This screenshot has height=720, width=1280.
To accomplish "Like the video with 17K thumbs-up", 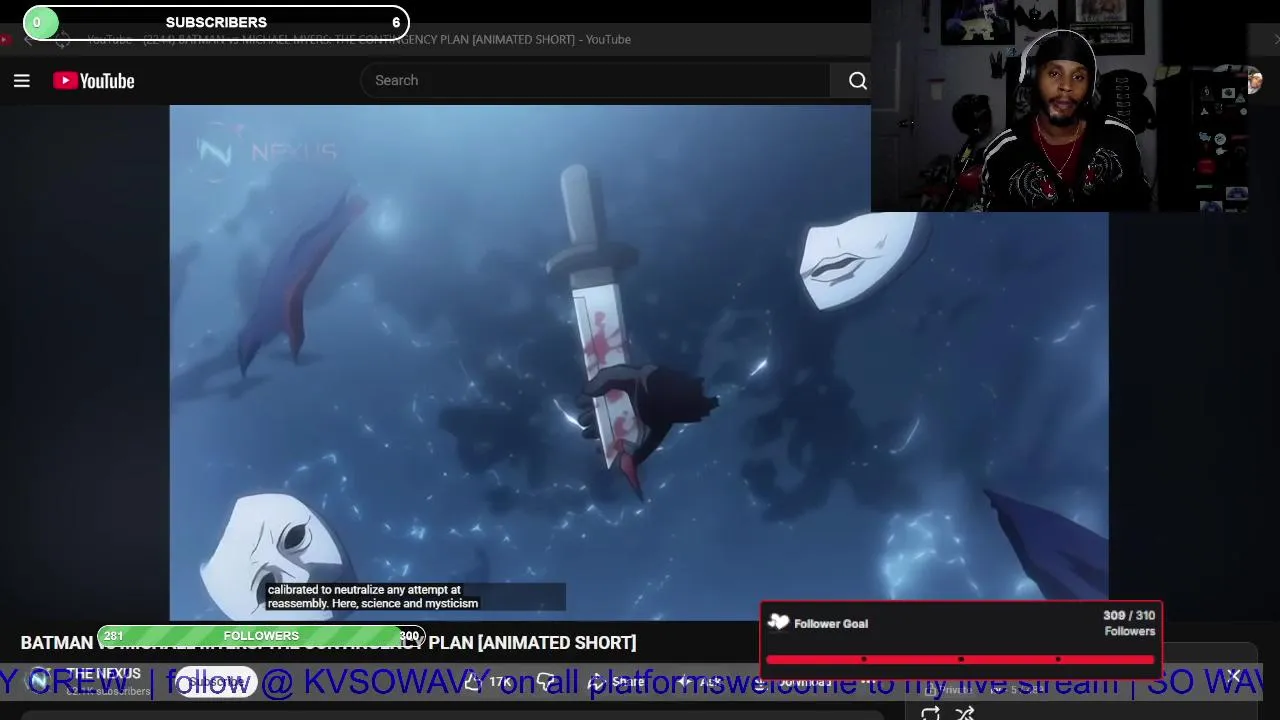I will tap(490, 682).
